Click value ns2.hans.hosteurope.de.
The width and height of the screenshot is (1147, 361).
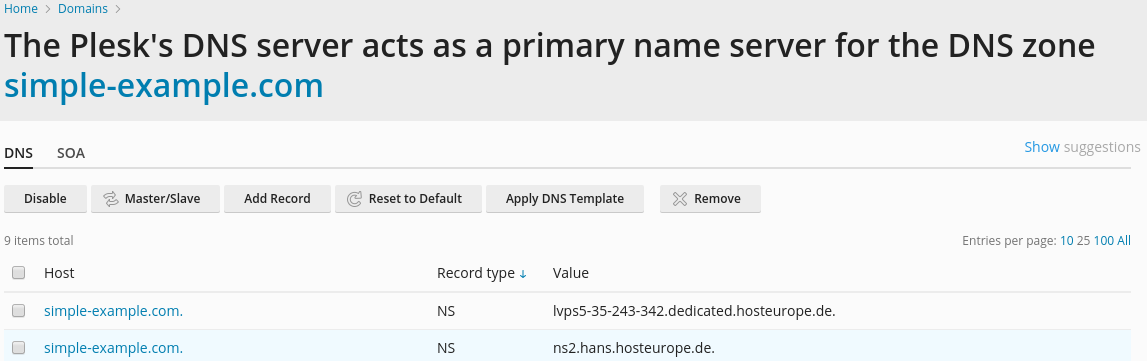point(633,348)
